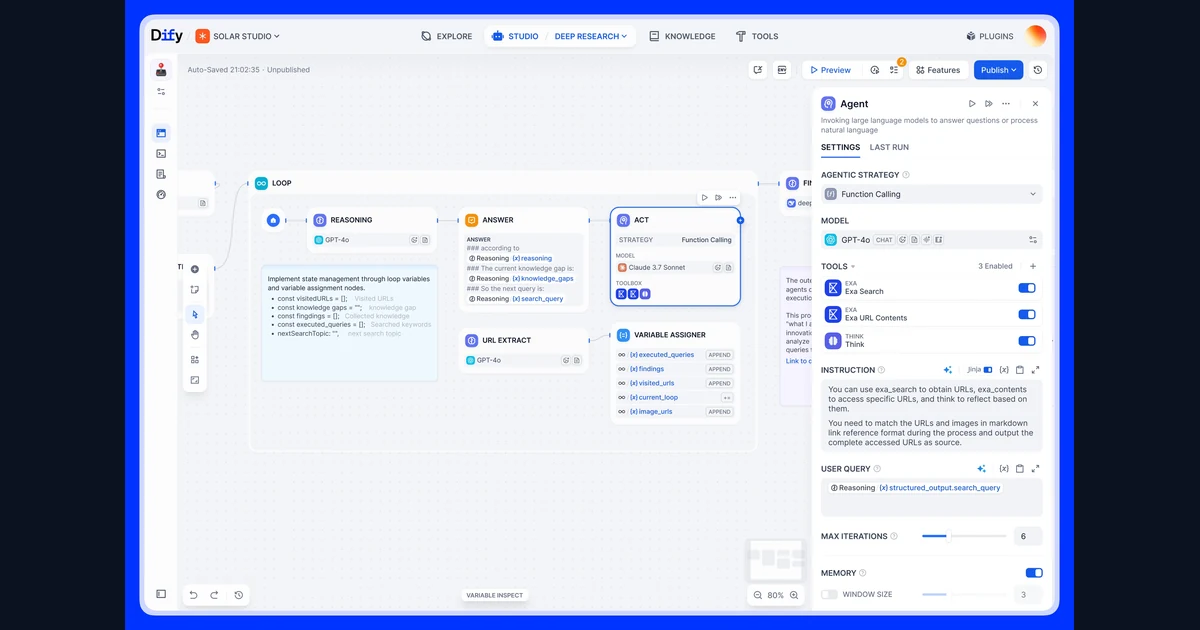Open the change history clock icon at bottom

coord(238,595)
